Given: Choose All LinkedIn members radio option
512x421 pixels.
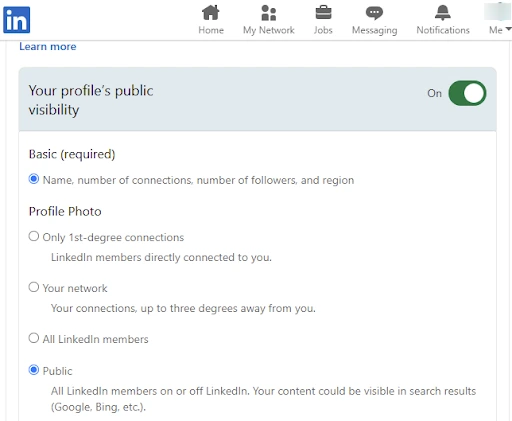Looking at the screenshot, I should (34, 338).
